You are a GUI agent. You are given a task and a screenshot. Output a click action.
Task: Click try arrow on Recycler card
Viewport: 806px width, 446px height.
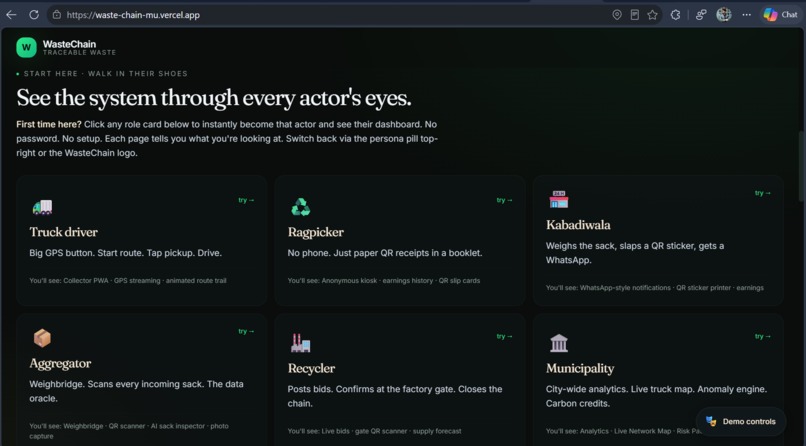[504, 337]
